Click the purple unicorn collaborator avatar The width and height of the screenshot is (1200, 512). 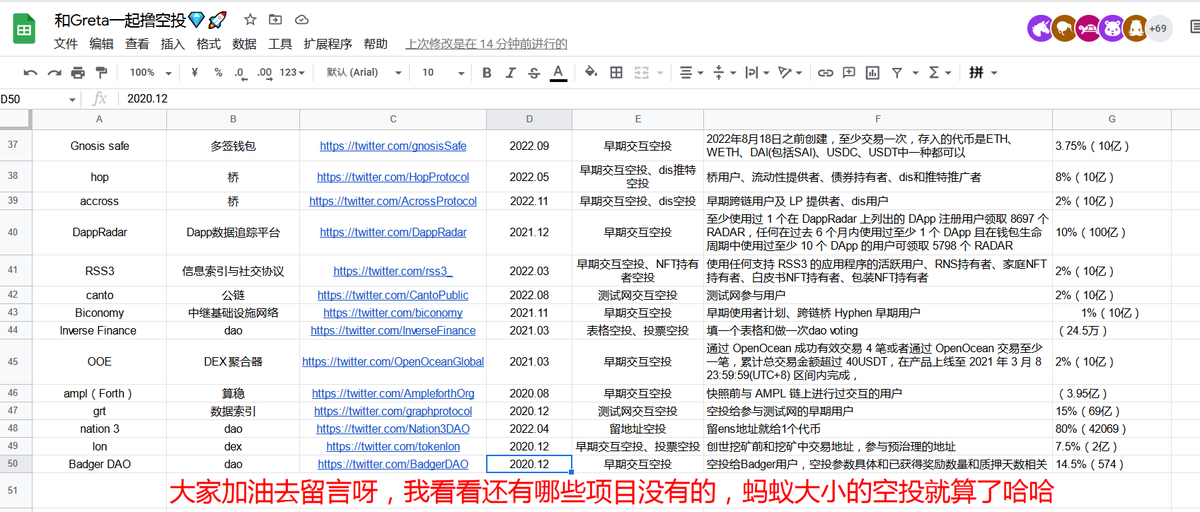pos(1040,29)
